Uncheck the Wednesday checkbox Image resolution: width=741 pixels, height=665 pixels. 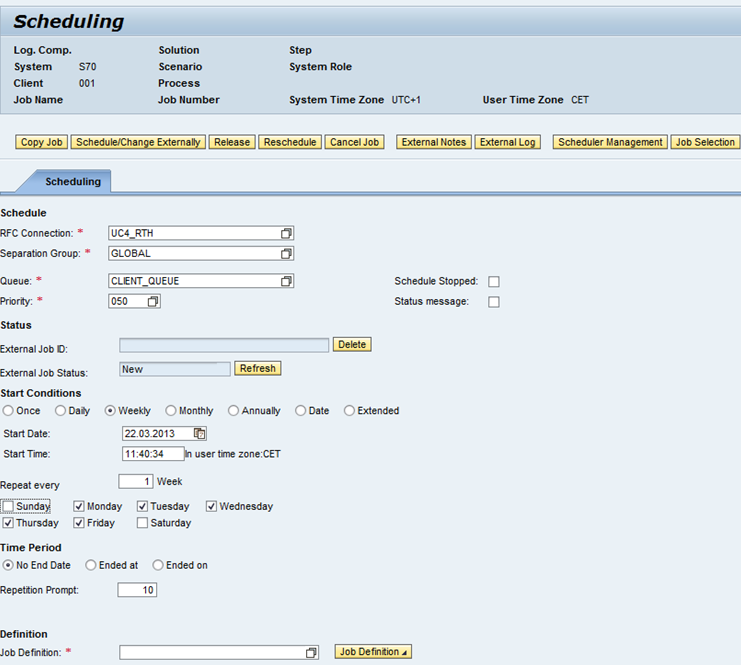(x=212, y=506)
